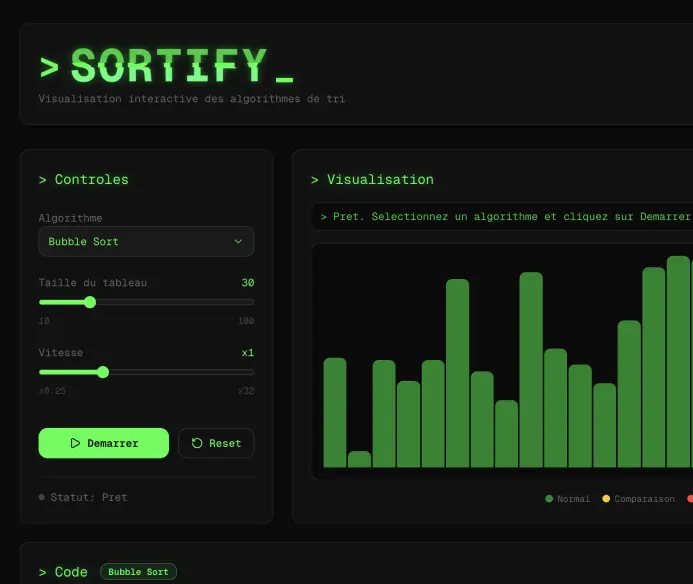Click the play icon inside Demarrer

tap(75, 443)
